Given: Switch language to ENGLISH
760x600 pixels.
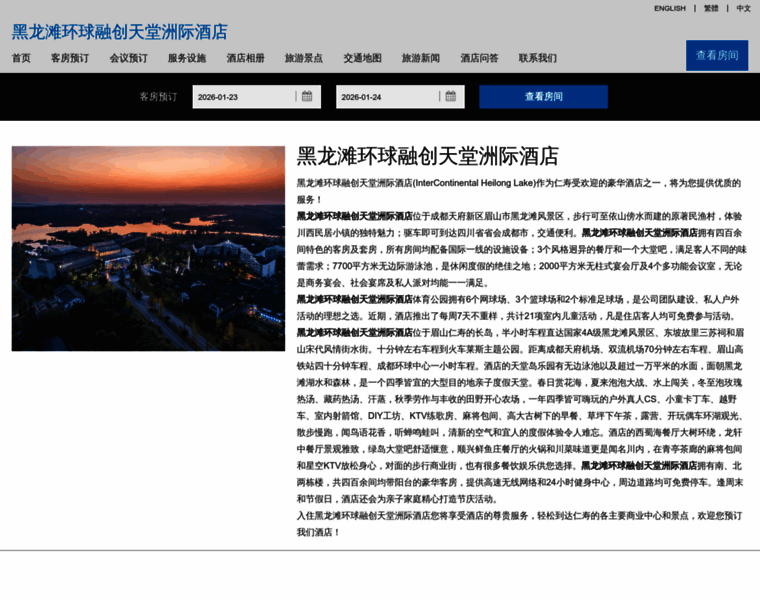Looking at the screenshot, I should tap(670, 8).
